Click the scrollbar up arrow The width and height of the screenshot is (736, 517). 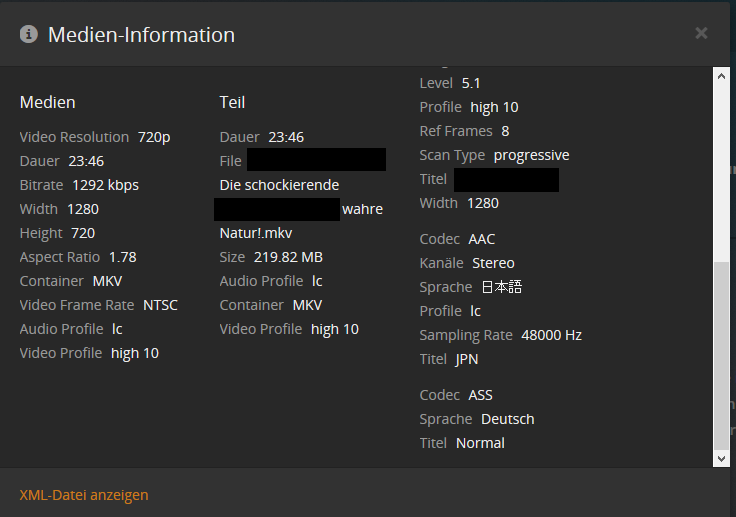coord(721,76)
